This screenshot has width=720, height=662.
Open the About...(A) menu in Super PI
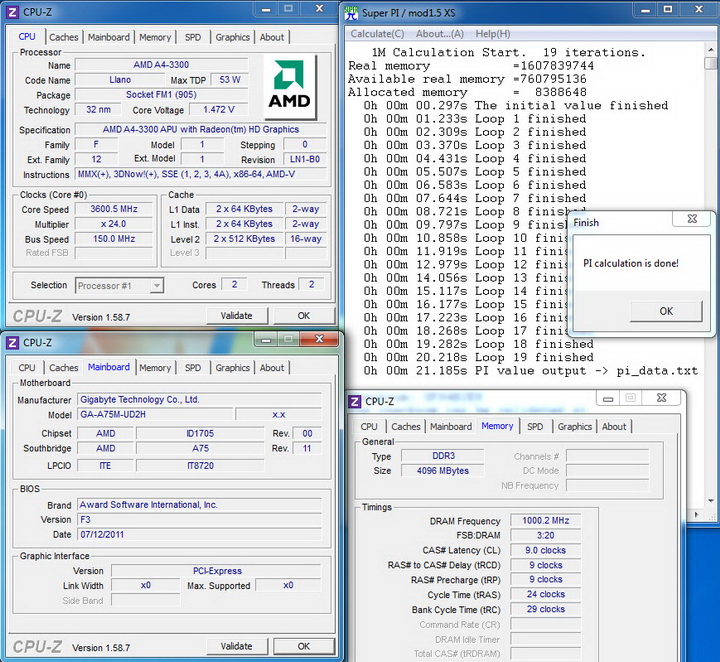[x=440, y=34]
